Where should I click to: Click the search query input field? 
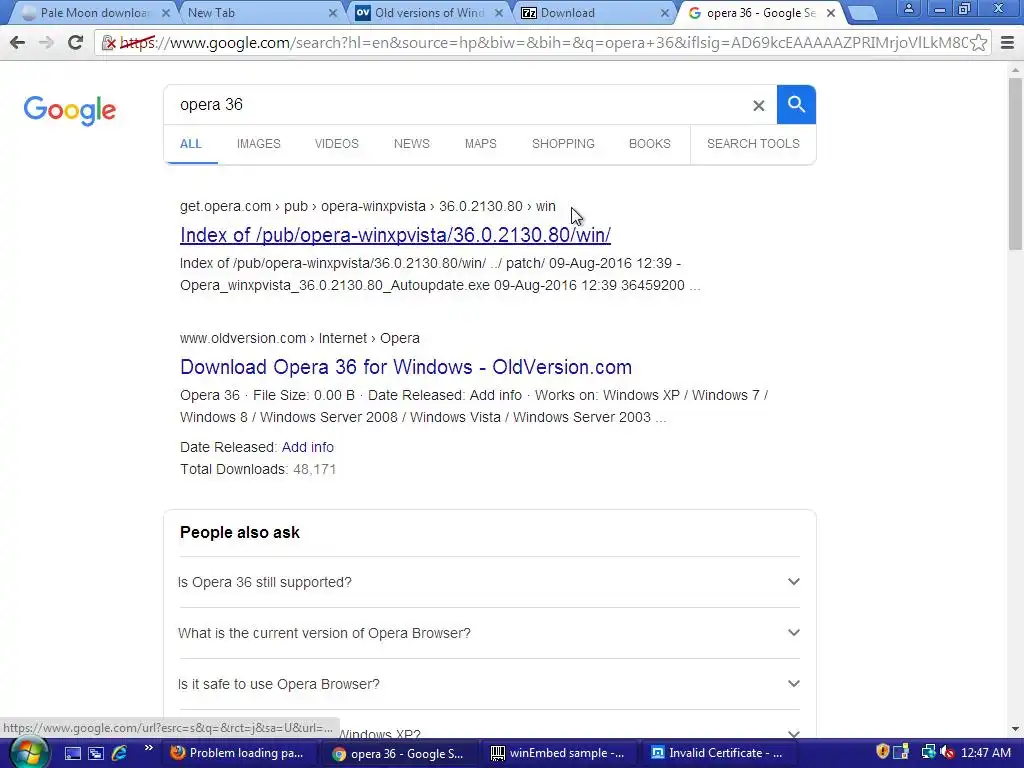pos(457,104)
